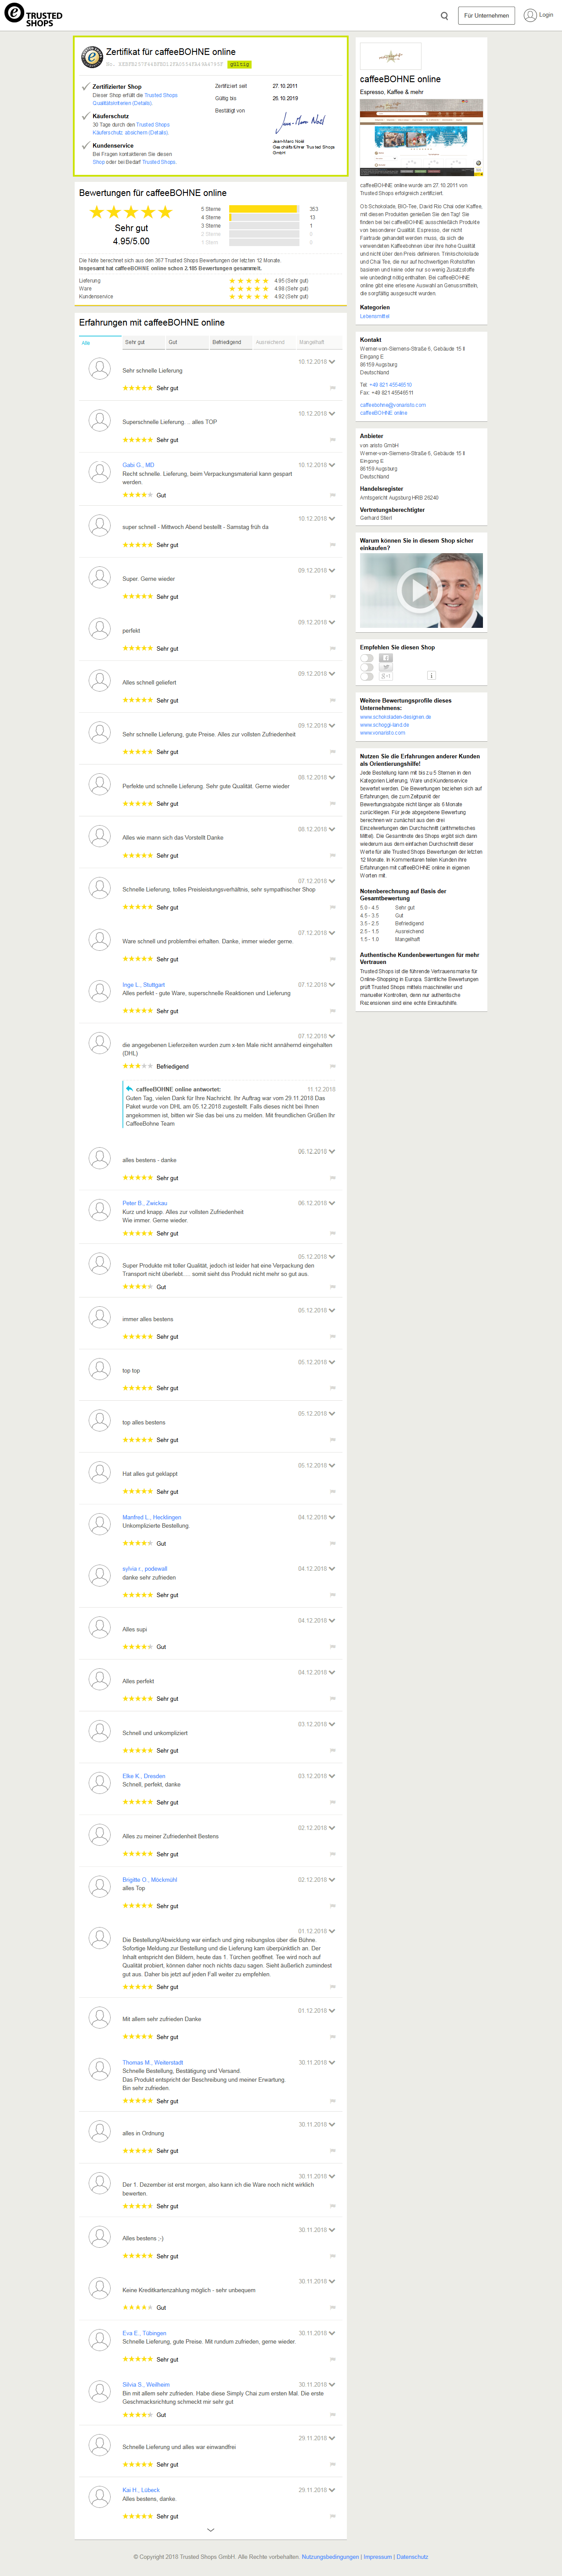562x2576 pixels.
Task: Open Sylvia r., podewall reviewer link
Action: point(145,1569)
